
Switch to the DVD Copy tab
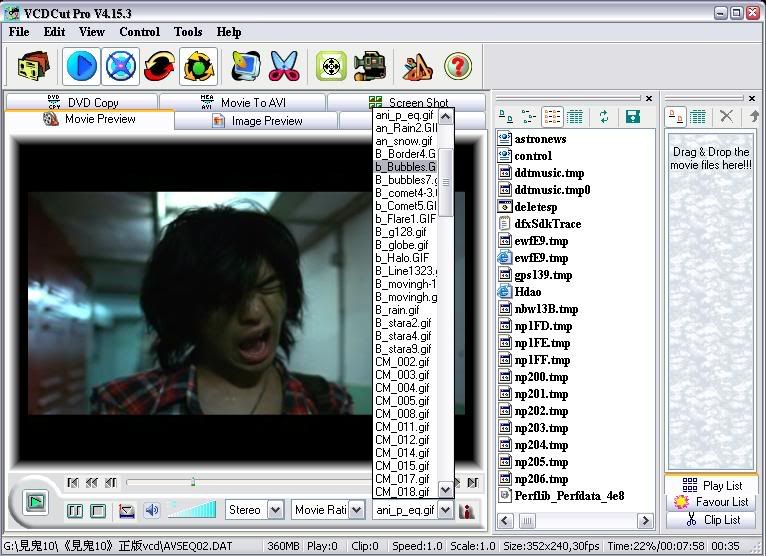(x=82, y=102)
